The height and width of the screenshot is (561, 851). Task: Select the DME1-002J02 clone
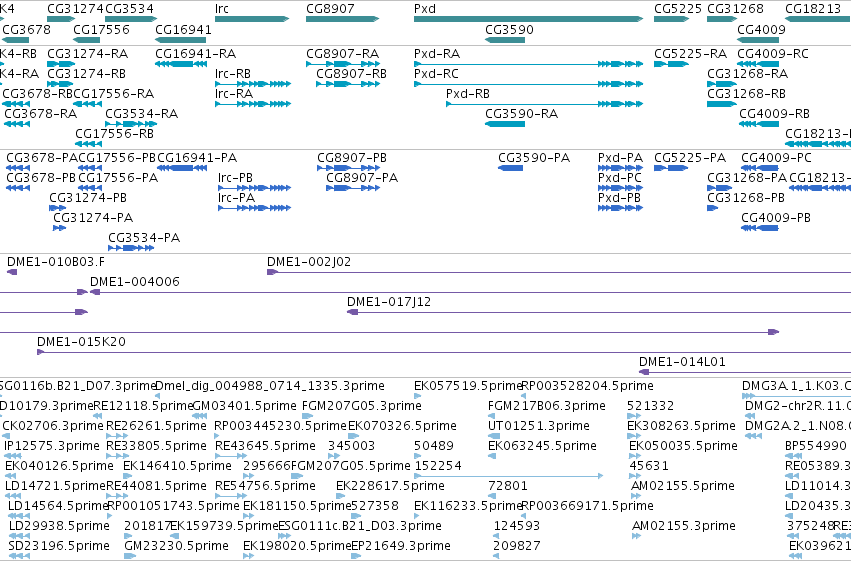click(309, 262)
